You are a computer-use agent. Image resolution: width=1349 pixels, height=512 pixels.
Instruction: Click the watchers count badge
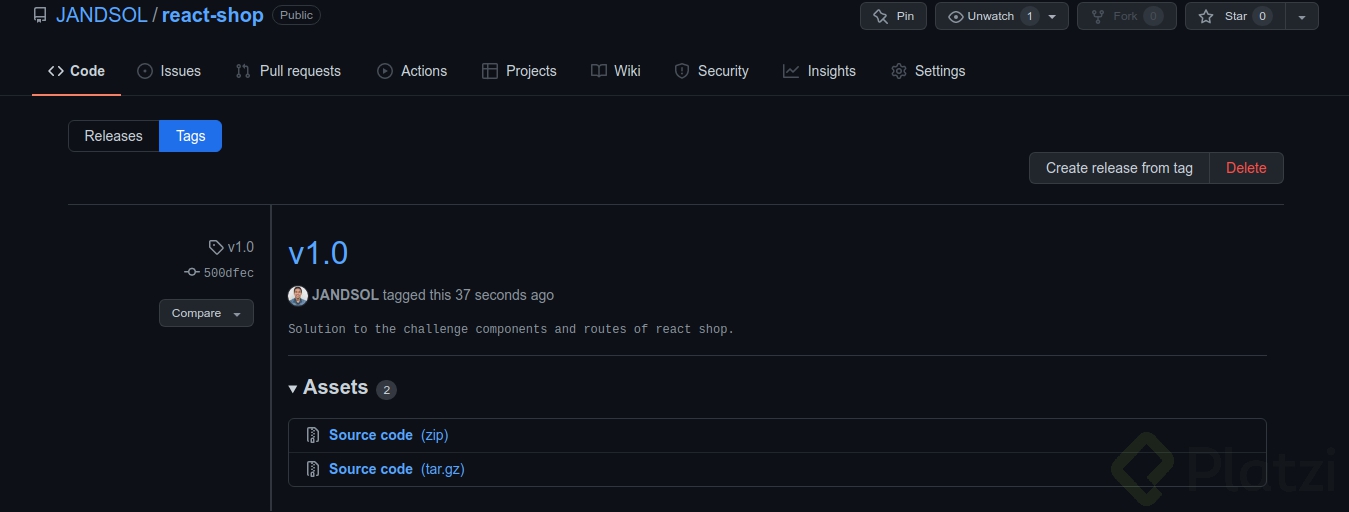coord(1030,16)
